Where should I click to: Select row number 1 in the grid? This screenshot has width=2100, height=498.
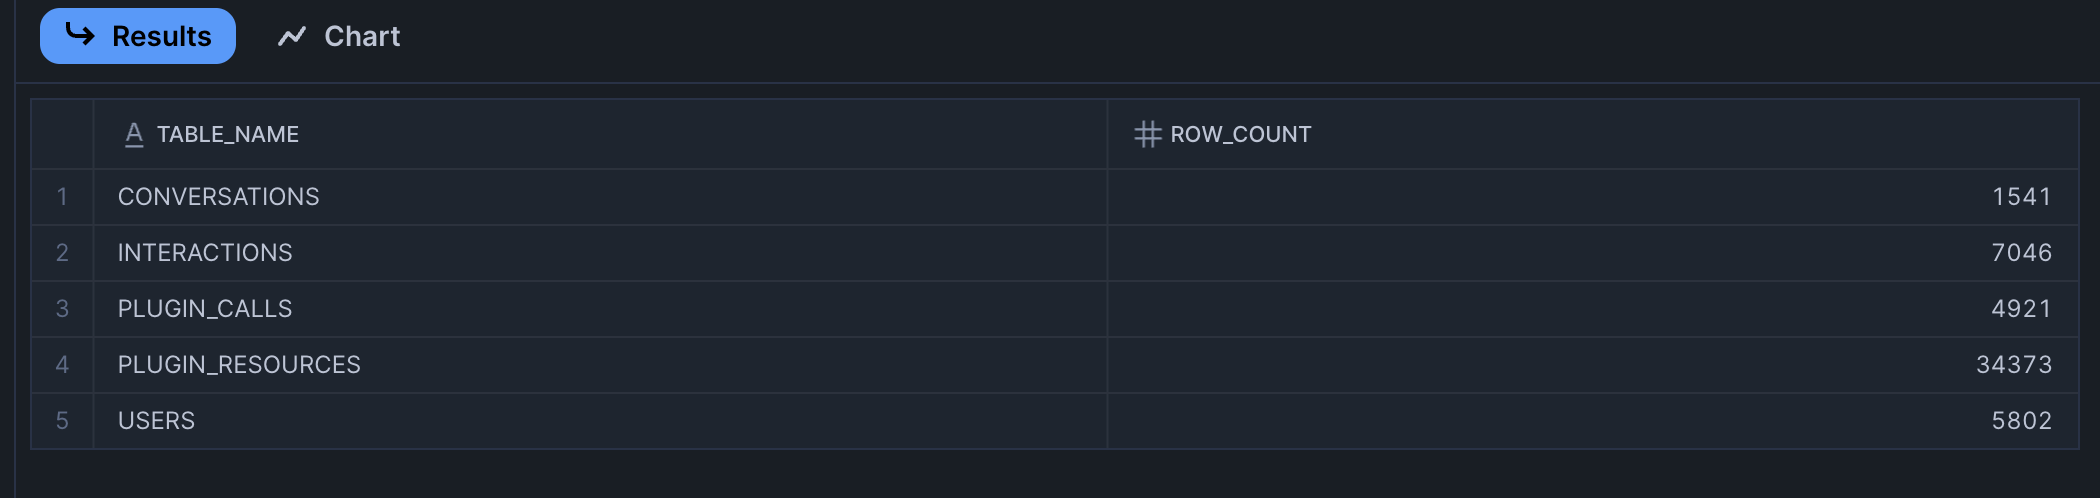coord(62,197)
